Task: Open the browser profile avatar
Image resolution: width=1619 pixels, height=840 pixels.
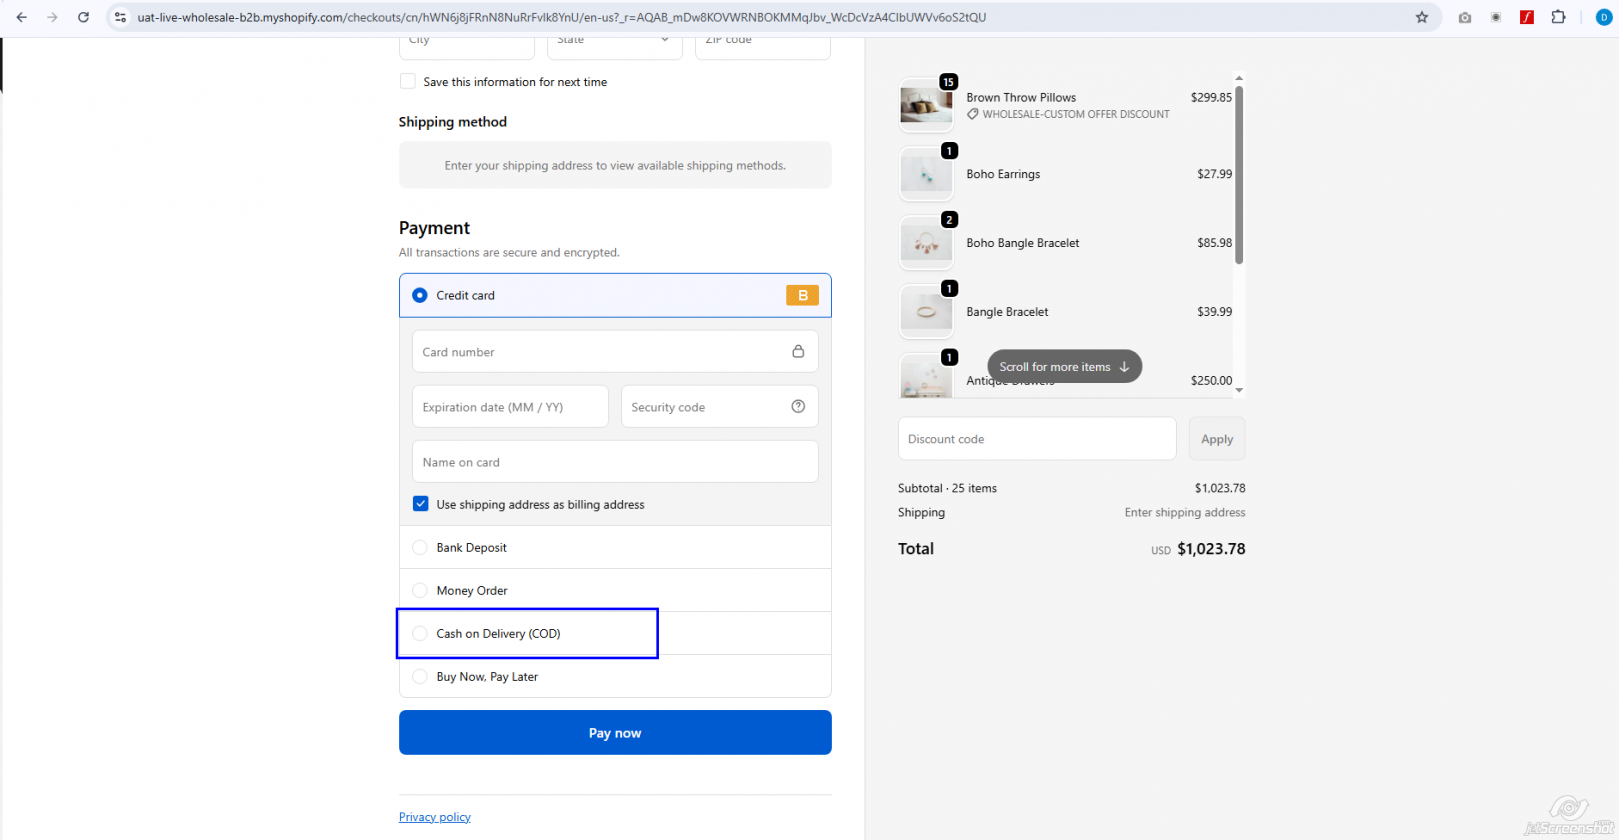Action: (1603, 17)
